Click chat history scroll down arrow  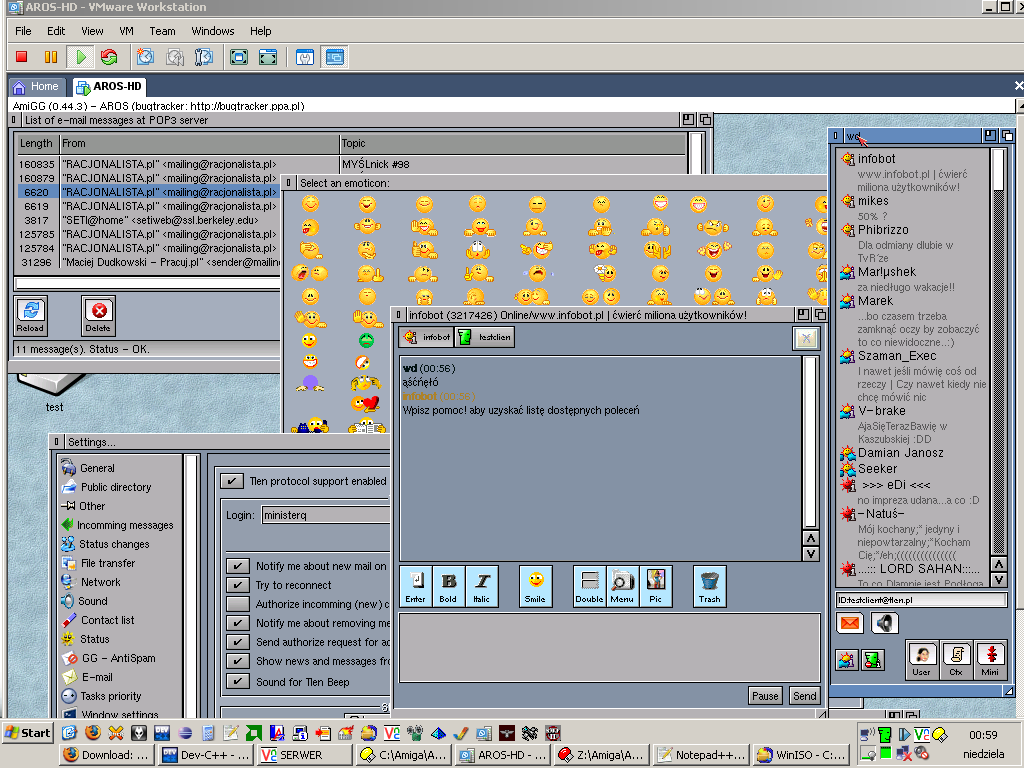point(810,554)
